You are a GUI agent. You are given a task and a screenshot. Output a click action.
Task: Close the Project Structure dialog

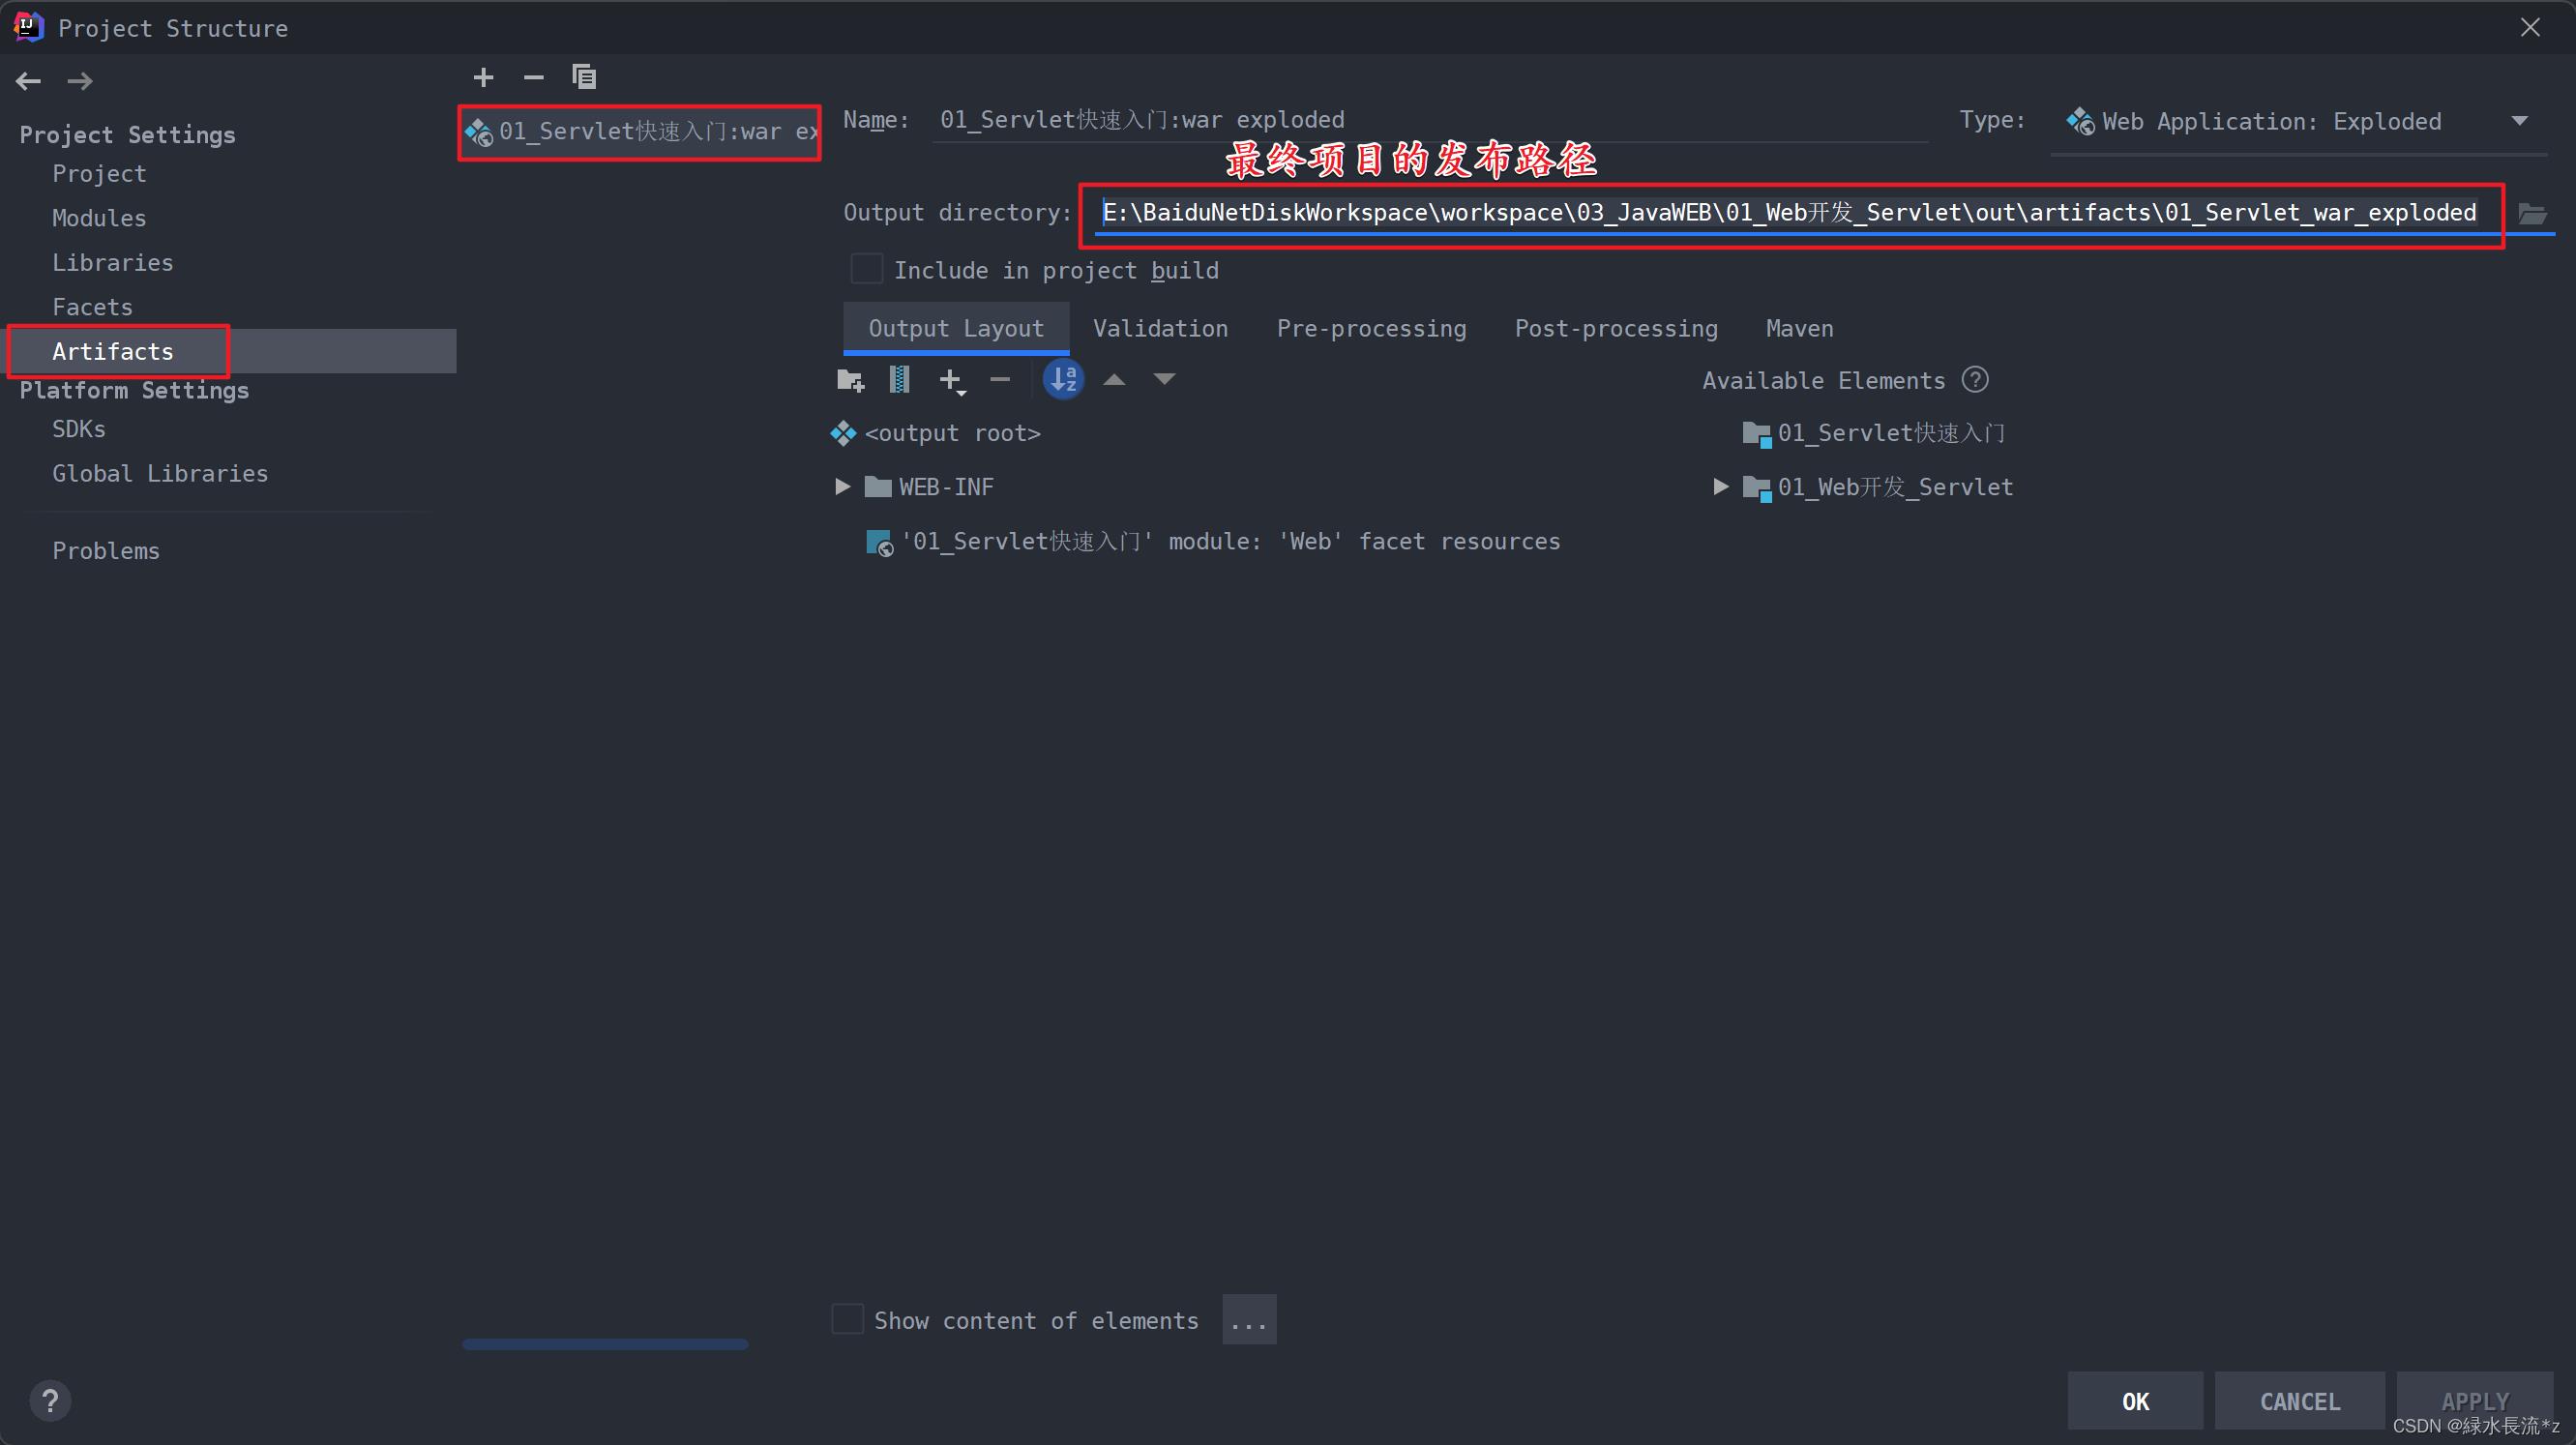point(2530,27)
